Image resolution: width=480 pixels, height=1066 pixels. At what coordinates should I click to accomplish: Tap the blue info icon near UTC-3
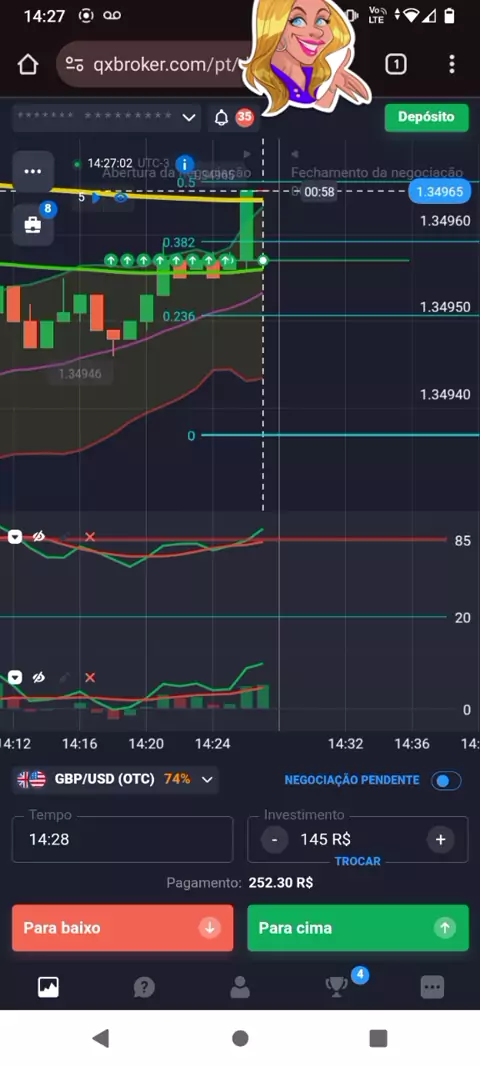click(x=184, y=164)
